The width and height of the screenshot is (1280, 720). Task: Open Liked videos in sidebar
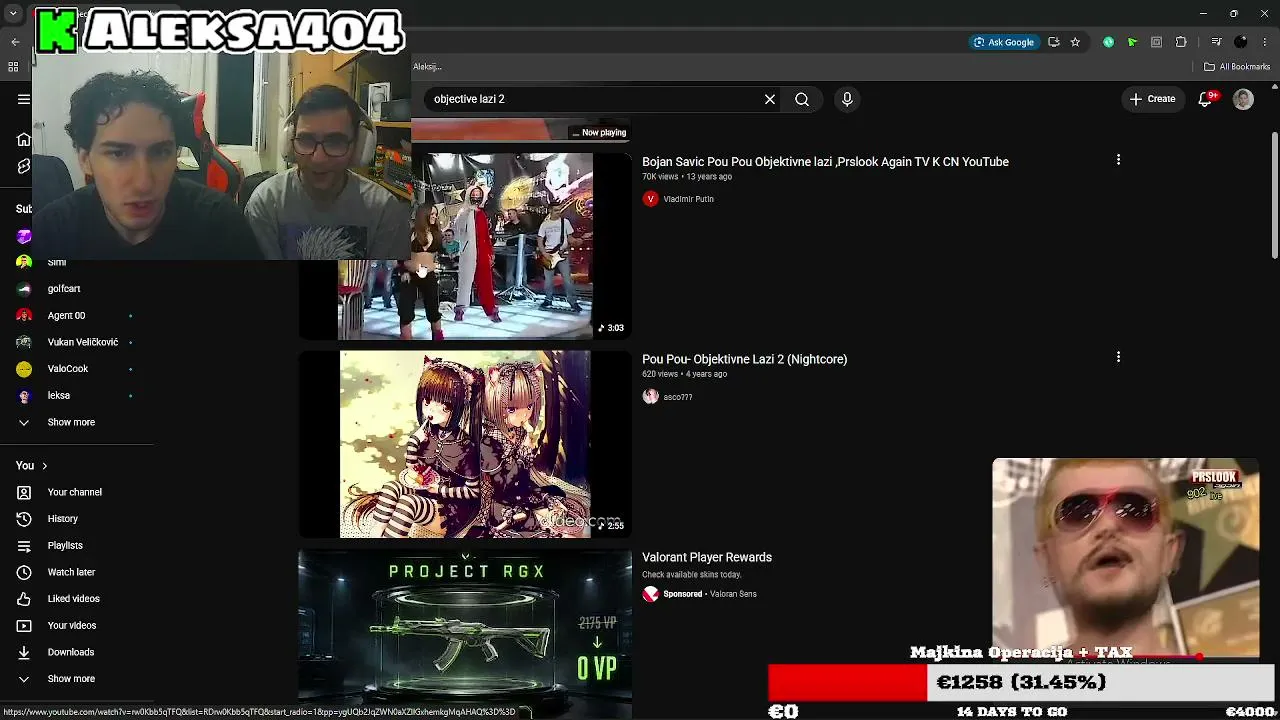point(76,599)
